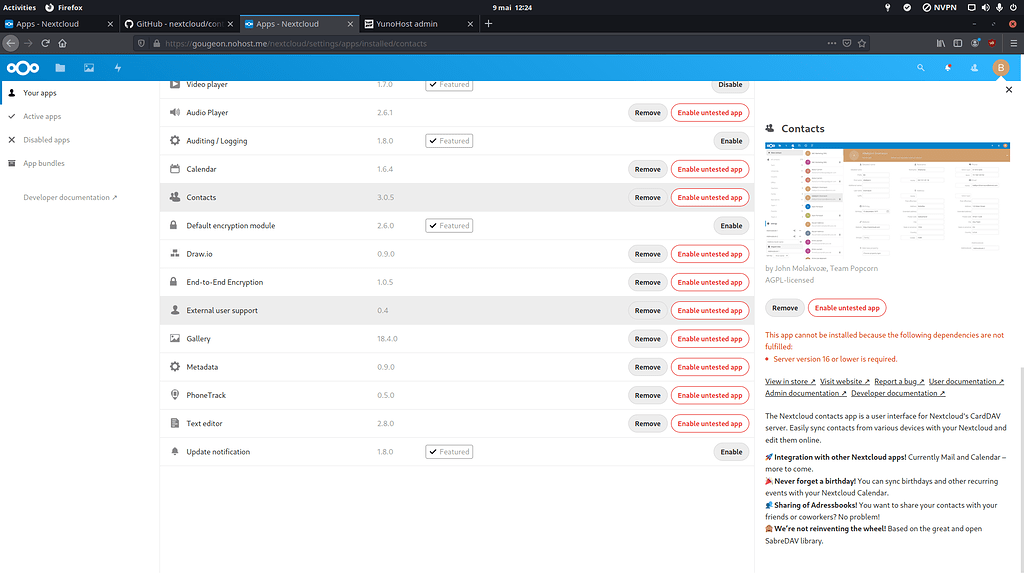Open Visit website link
1024x576 pixels.
(x=844, y=381)
